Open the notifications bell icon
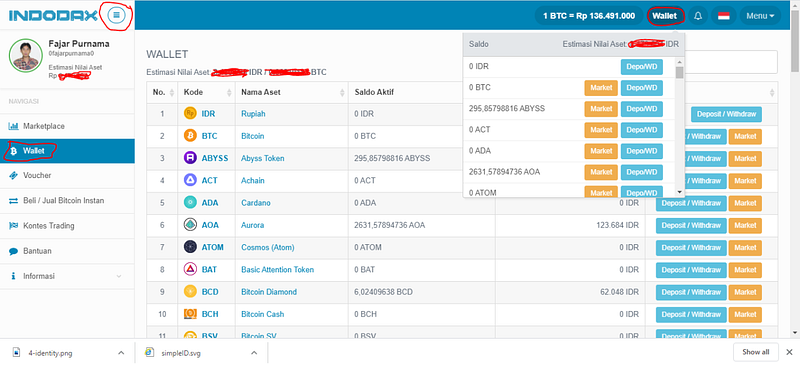 point(698,16)
